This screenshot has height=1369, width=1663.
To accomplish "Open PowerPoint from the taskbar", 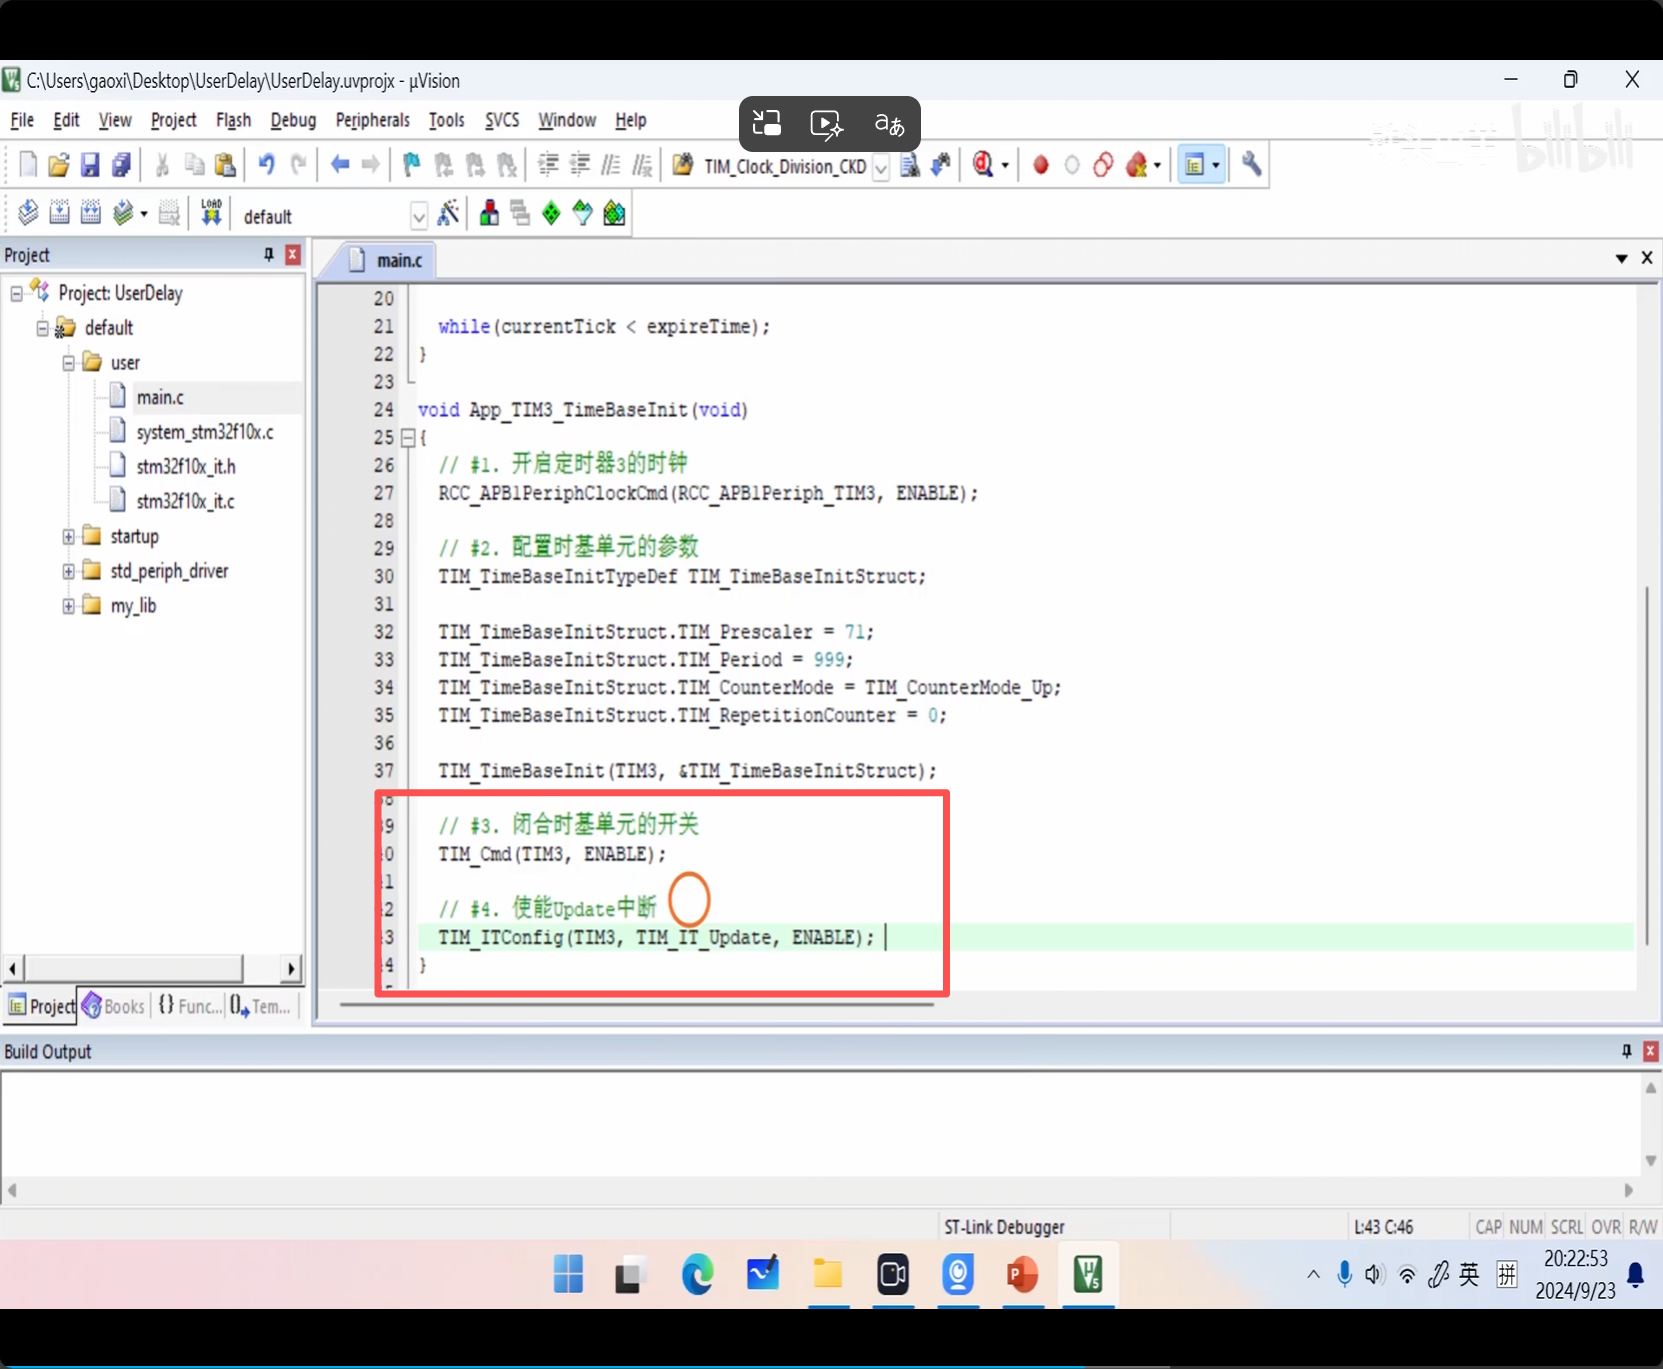I will point(1022,1275).
